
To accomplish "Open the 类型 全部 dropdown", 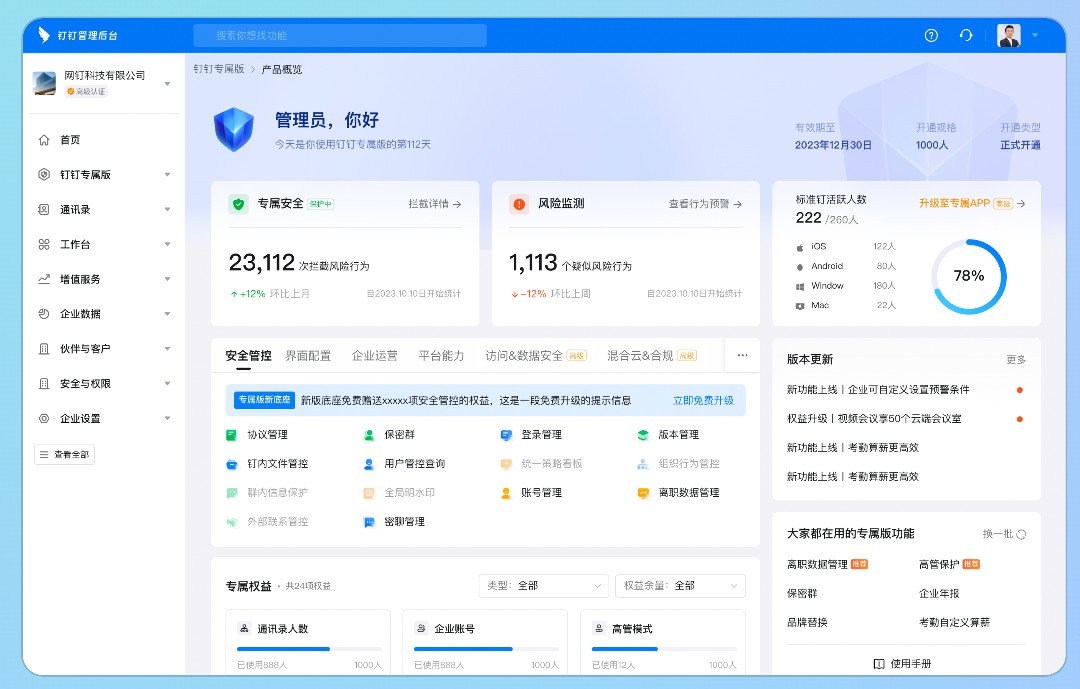I will click(x=543, y=586).
